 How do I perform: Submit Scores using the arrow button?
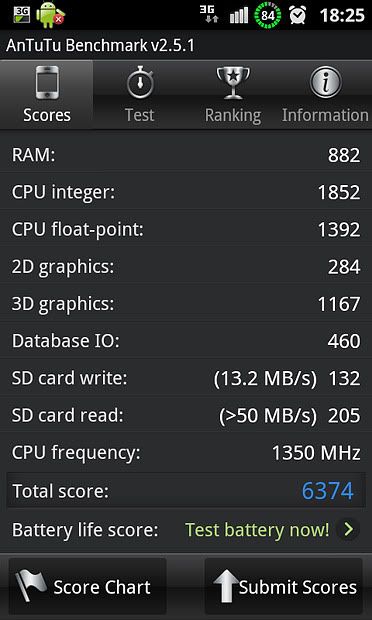(283, 586)
